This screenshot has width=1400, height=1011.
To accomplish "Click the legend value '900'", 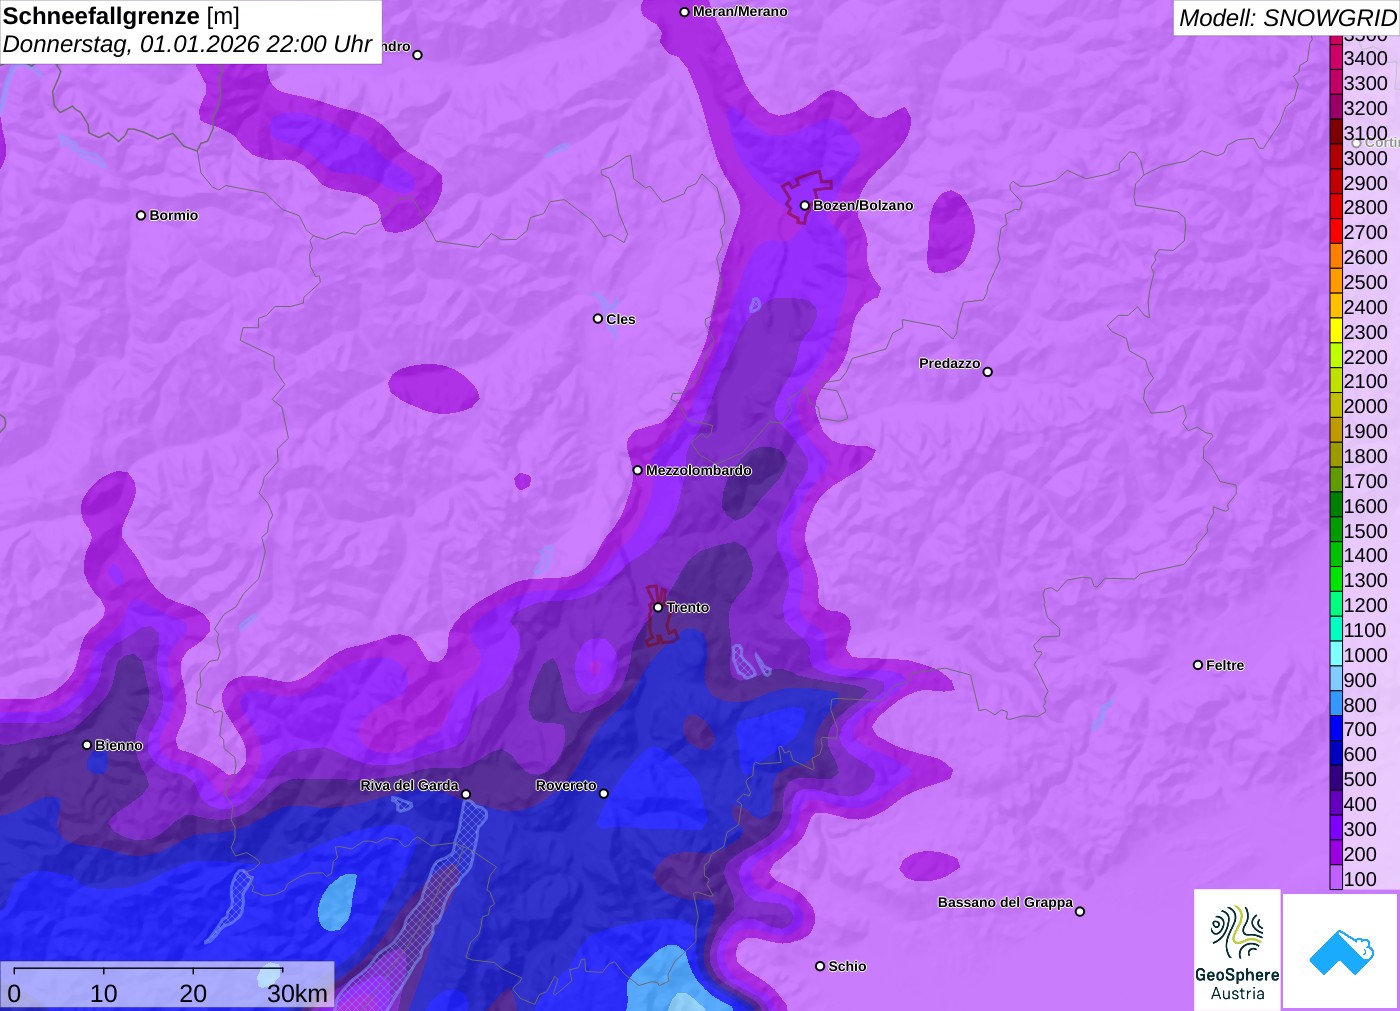I will coord(1360,680).
